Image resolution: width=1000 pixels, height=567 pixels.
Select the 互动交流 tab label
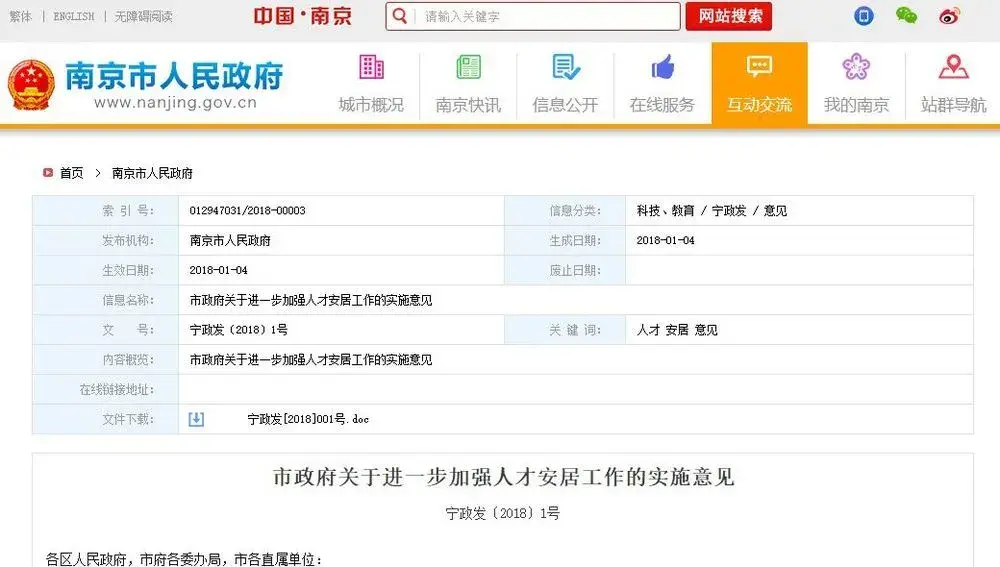pos(760,105)
